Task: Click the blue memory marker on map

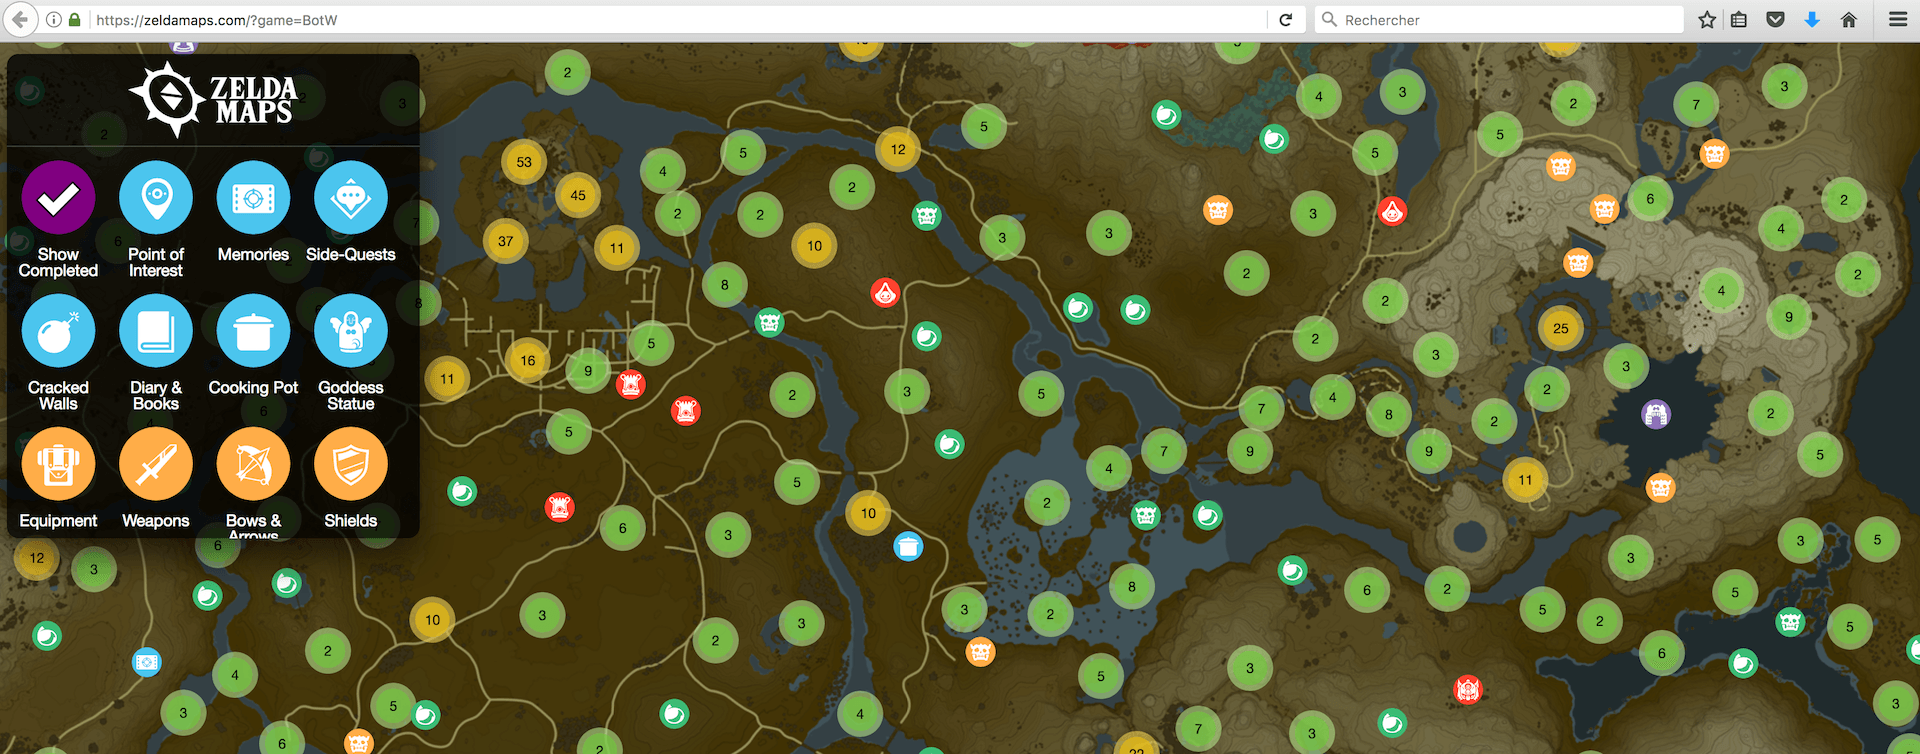Action: coord(147,662)
